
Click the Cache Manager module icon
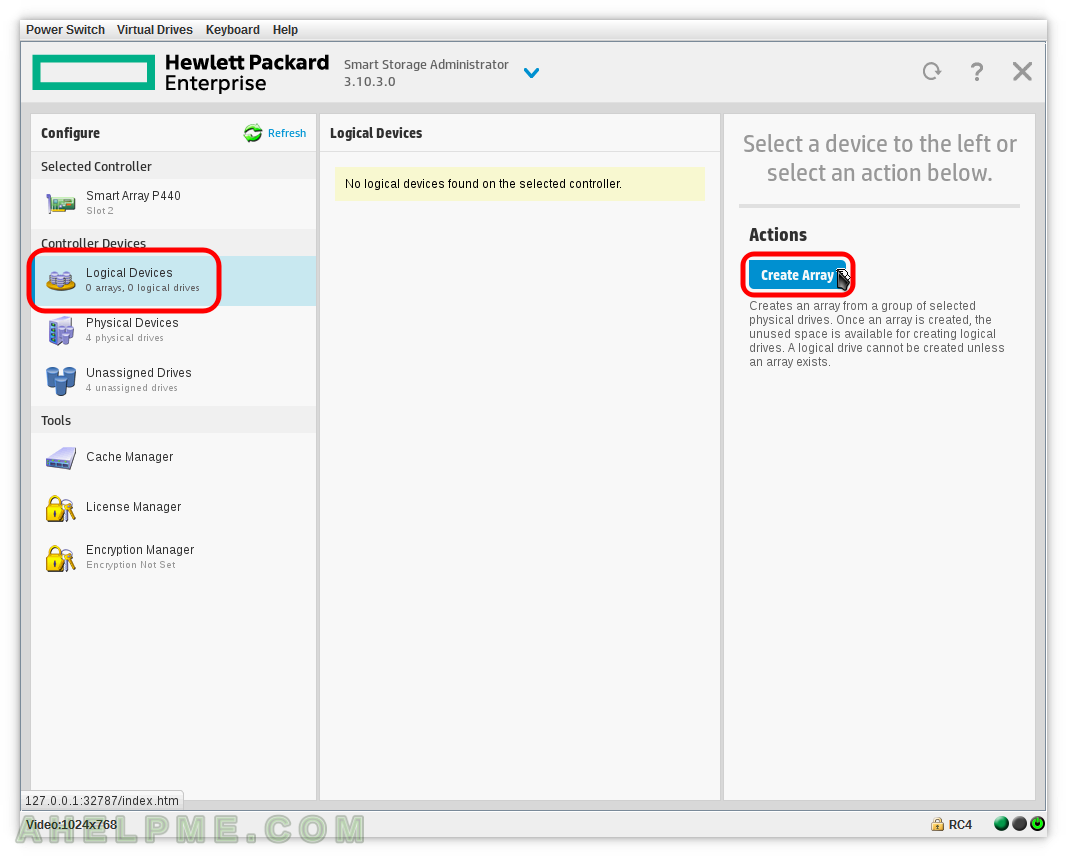point(61,458)
